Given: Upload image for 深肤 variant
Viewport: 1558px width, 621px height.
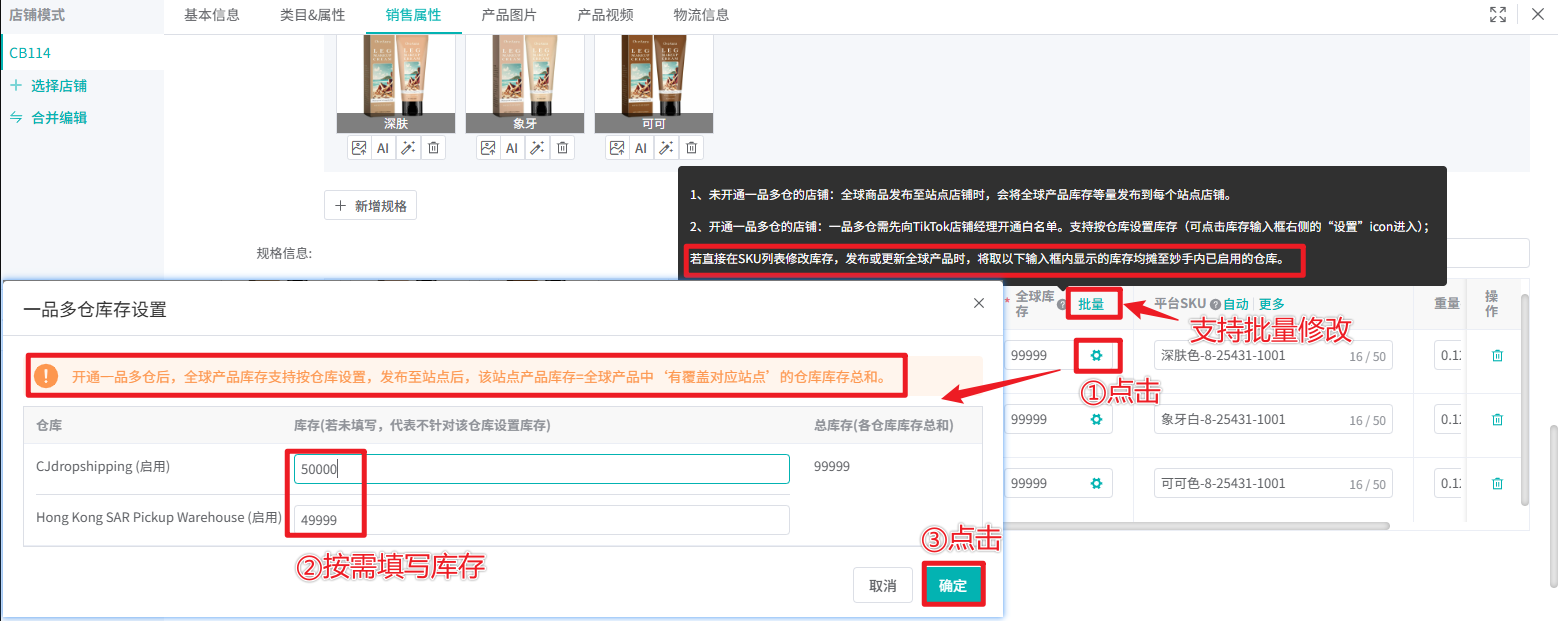Looking at the screenshot, I should tap(359, 148).
